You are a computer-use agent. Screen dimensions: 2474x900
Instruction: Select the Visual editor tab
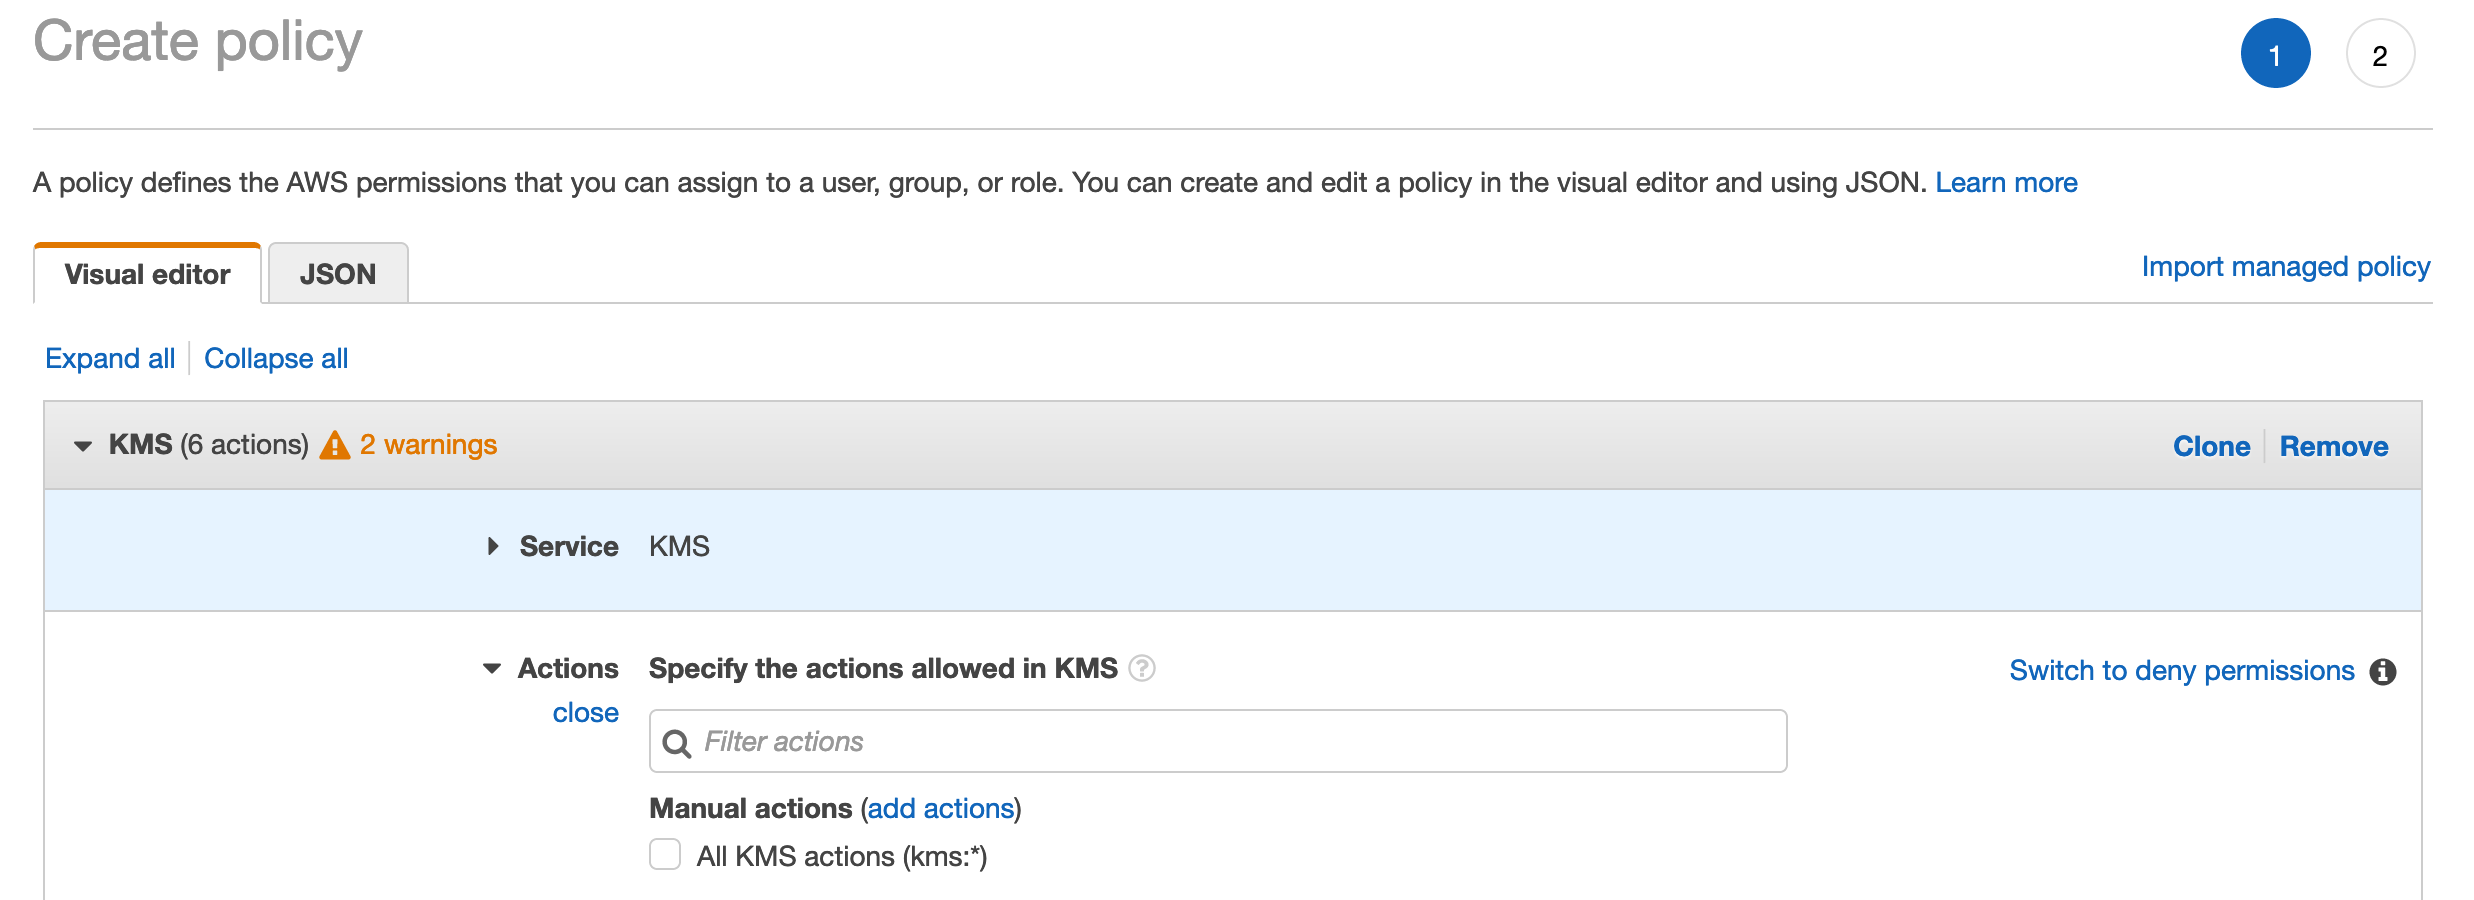(x=147, y=274)
